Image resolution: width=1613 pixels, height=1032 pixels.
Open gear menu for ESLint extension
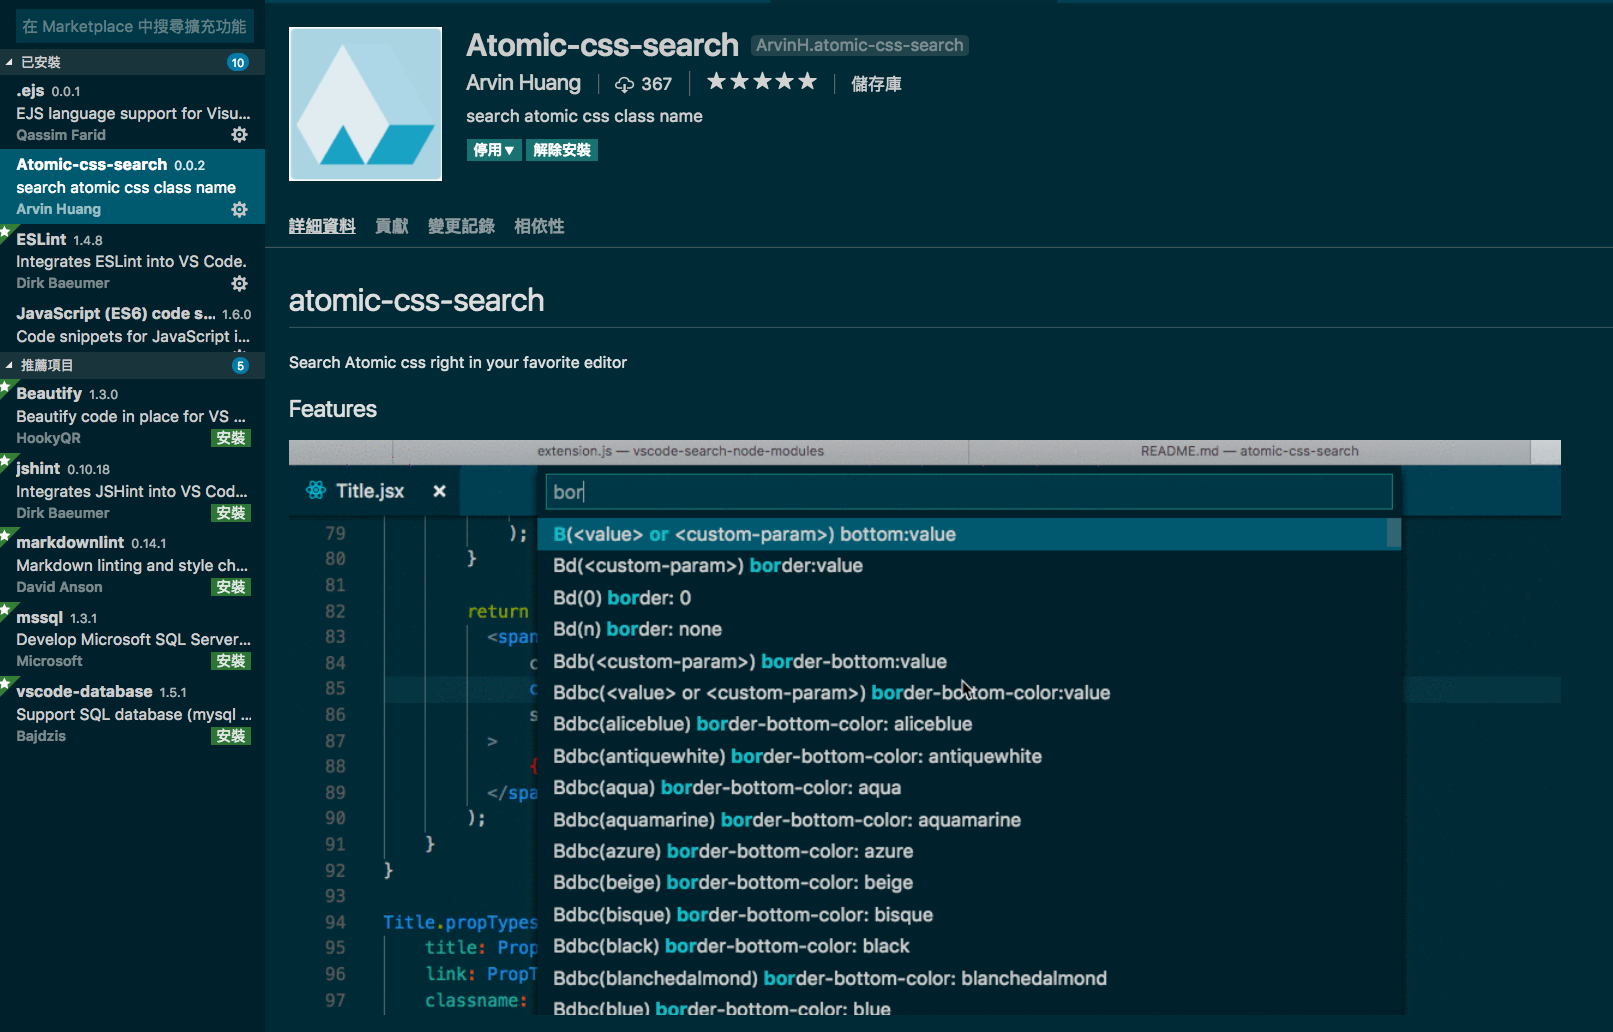pyautogui.click(x=240, y=283)
